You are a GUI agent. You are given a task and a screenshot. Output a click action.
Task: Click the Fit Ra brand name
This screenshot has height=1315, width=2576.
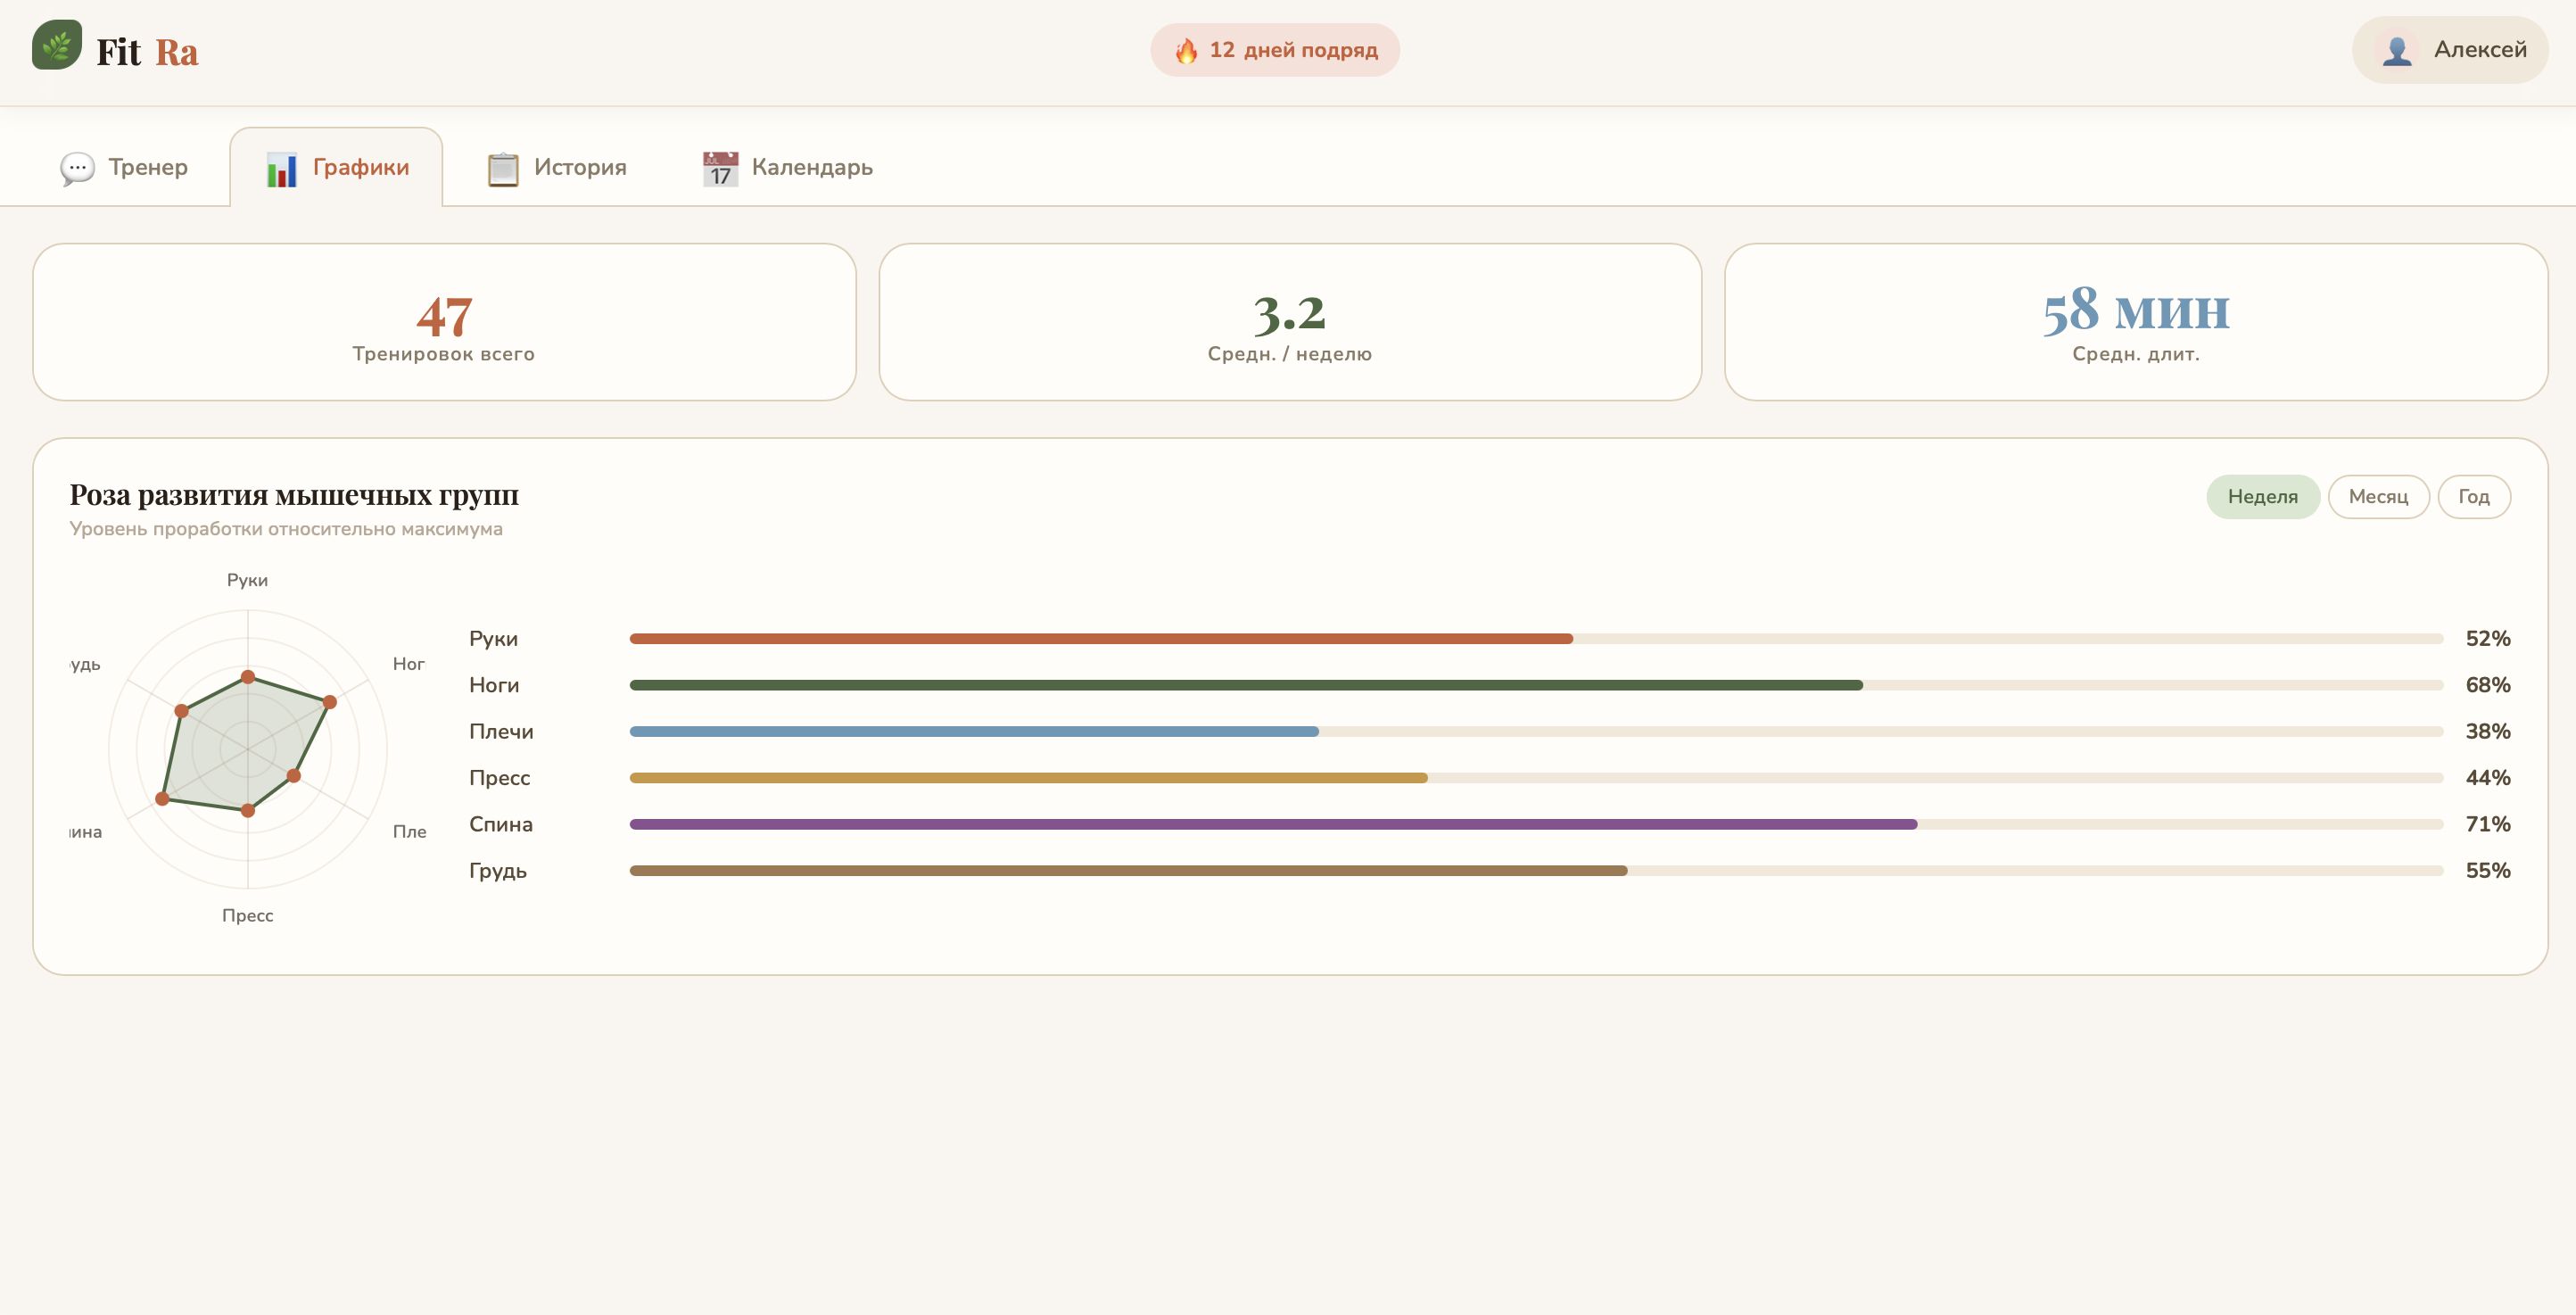(x=147, y=52)
